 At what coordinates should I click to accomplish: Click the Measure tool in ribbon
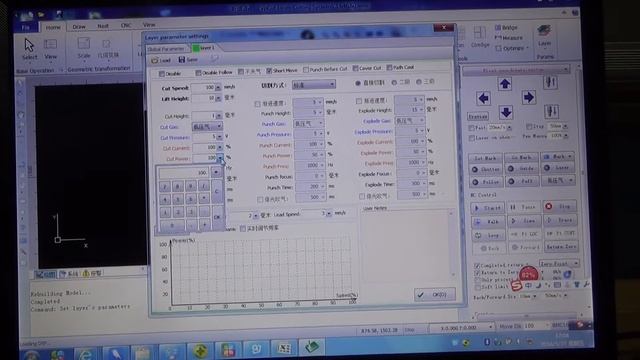(508, 38)
